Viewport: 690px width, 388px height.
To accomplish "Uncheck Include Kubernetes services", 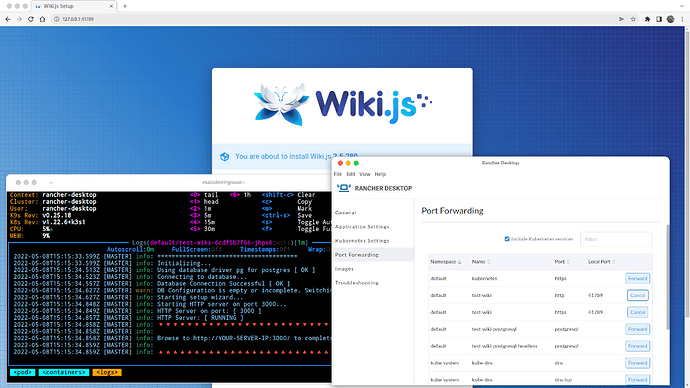I will click(x=507, y=239).
